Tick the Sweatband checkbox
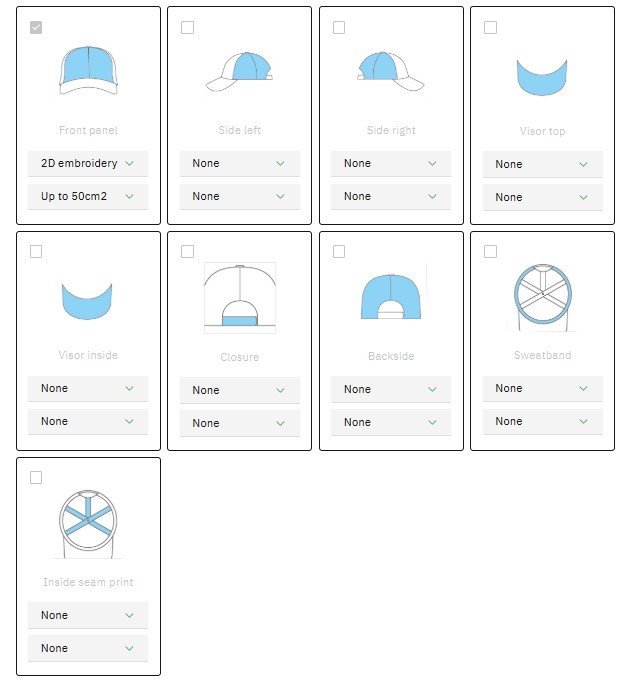The image size is (632, 689). pyautogui.click(x=490, y=251)
